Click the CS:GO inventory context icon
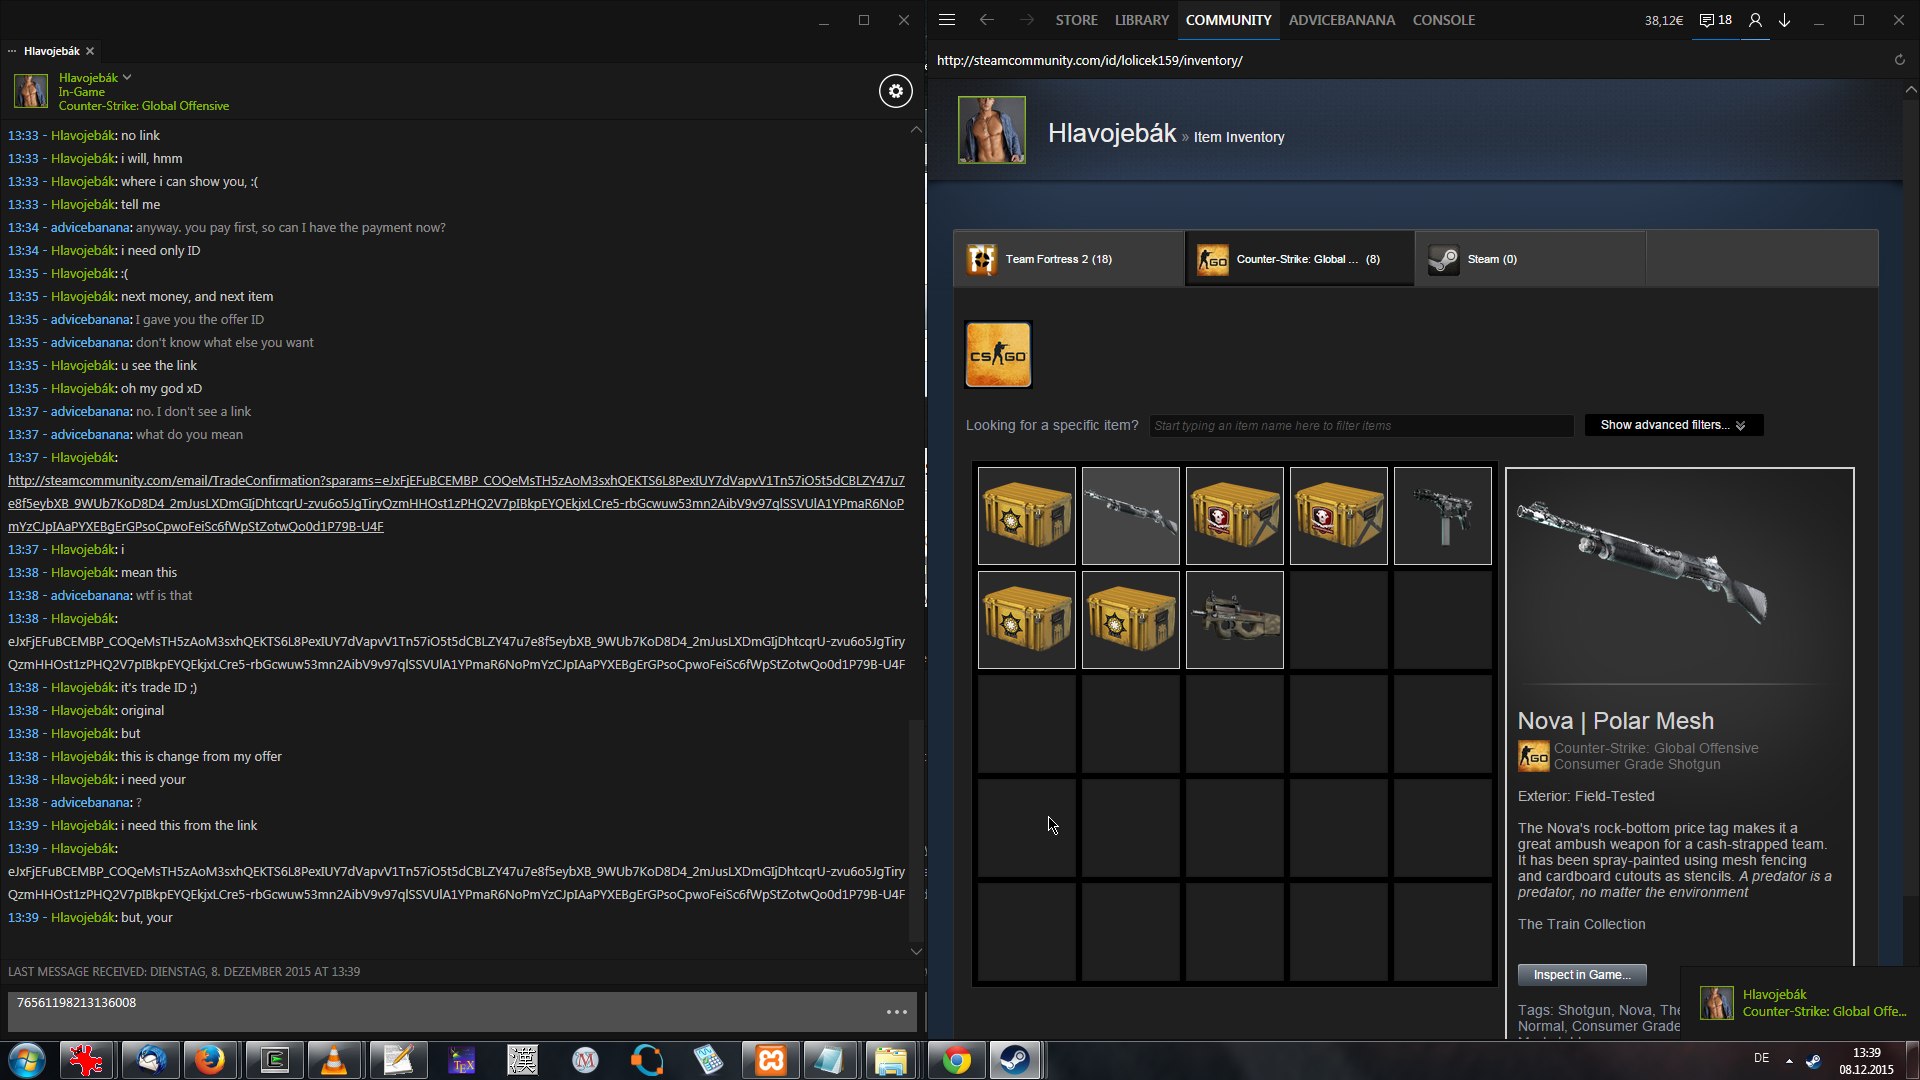 [x=998, y=355]
